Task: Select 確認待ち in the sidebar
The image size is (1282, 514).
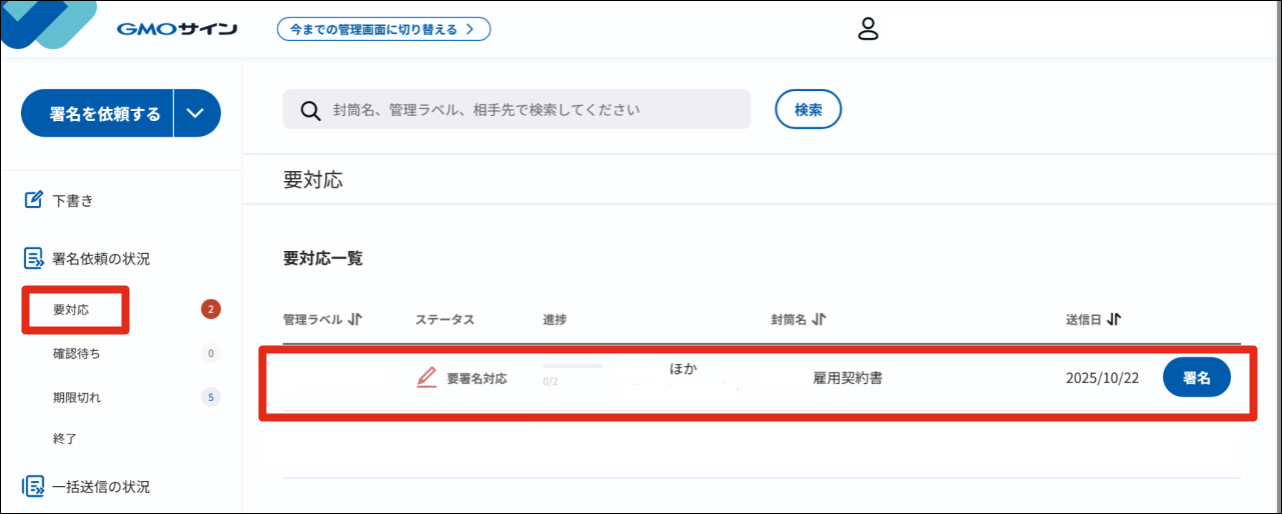Action: [x=76, y=353]
